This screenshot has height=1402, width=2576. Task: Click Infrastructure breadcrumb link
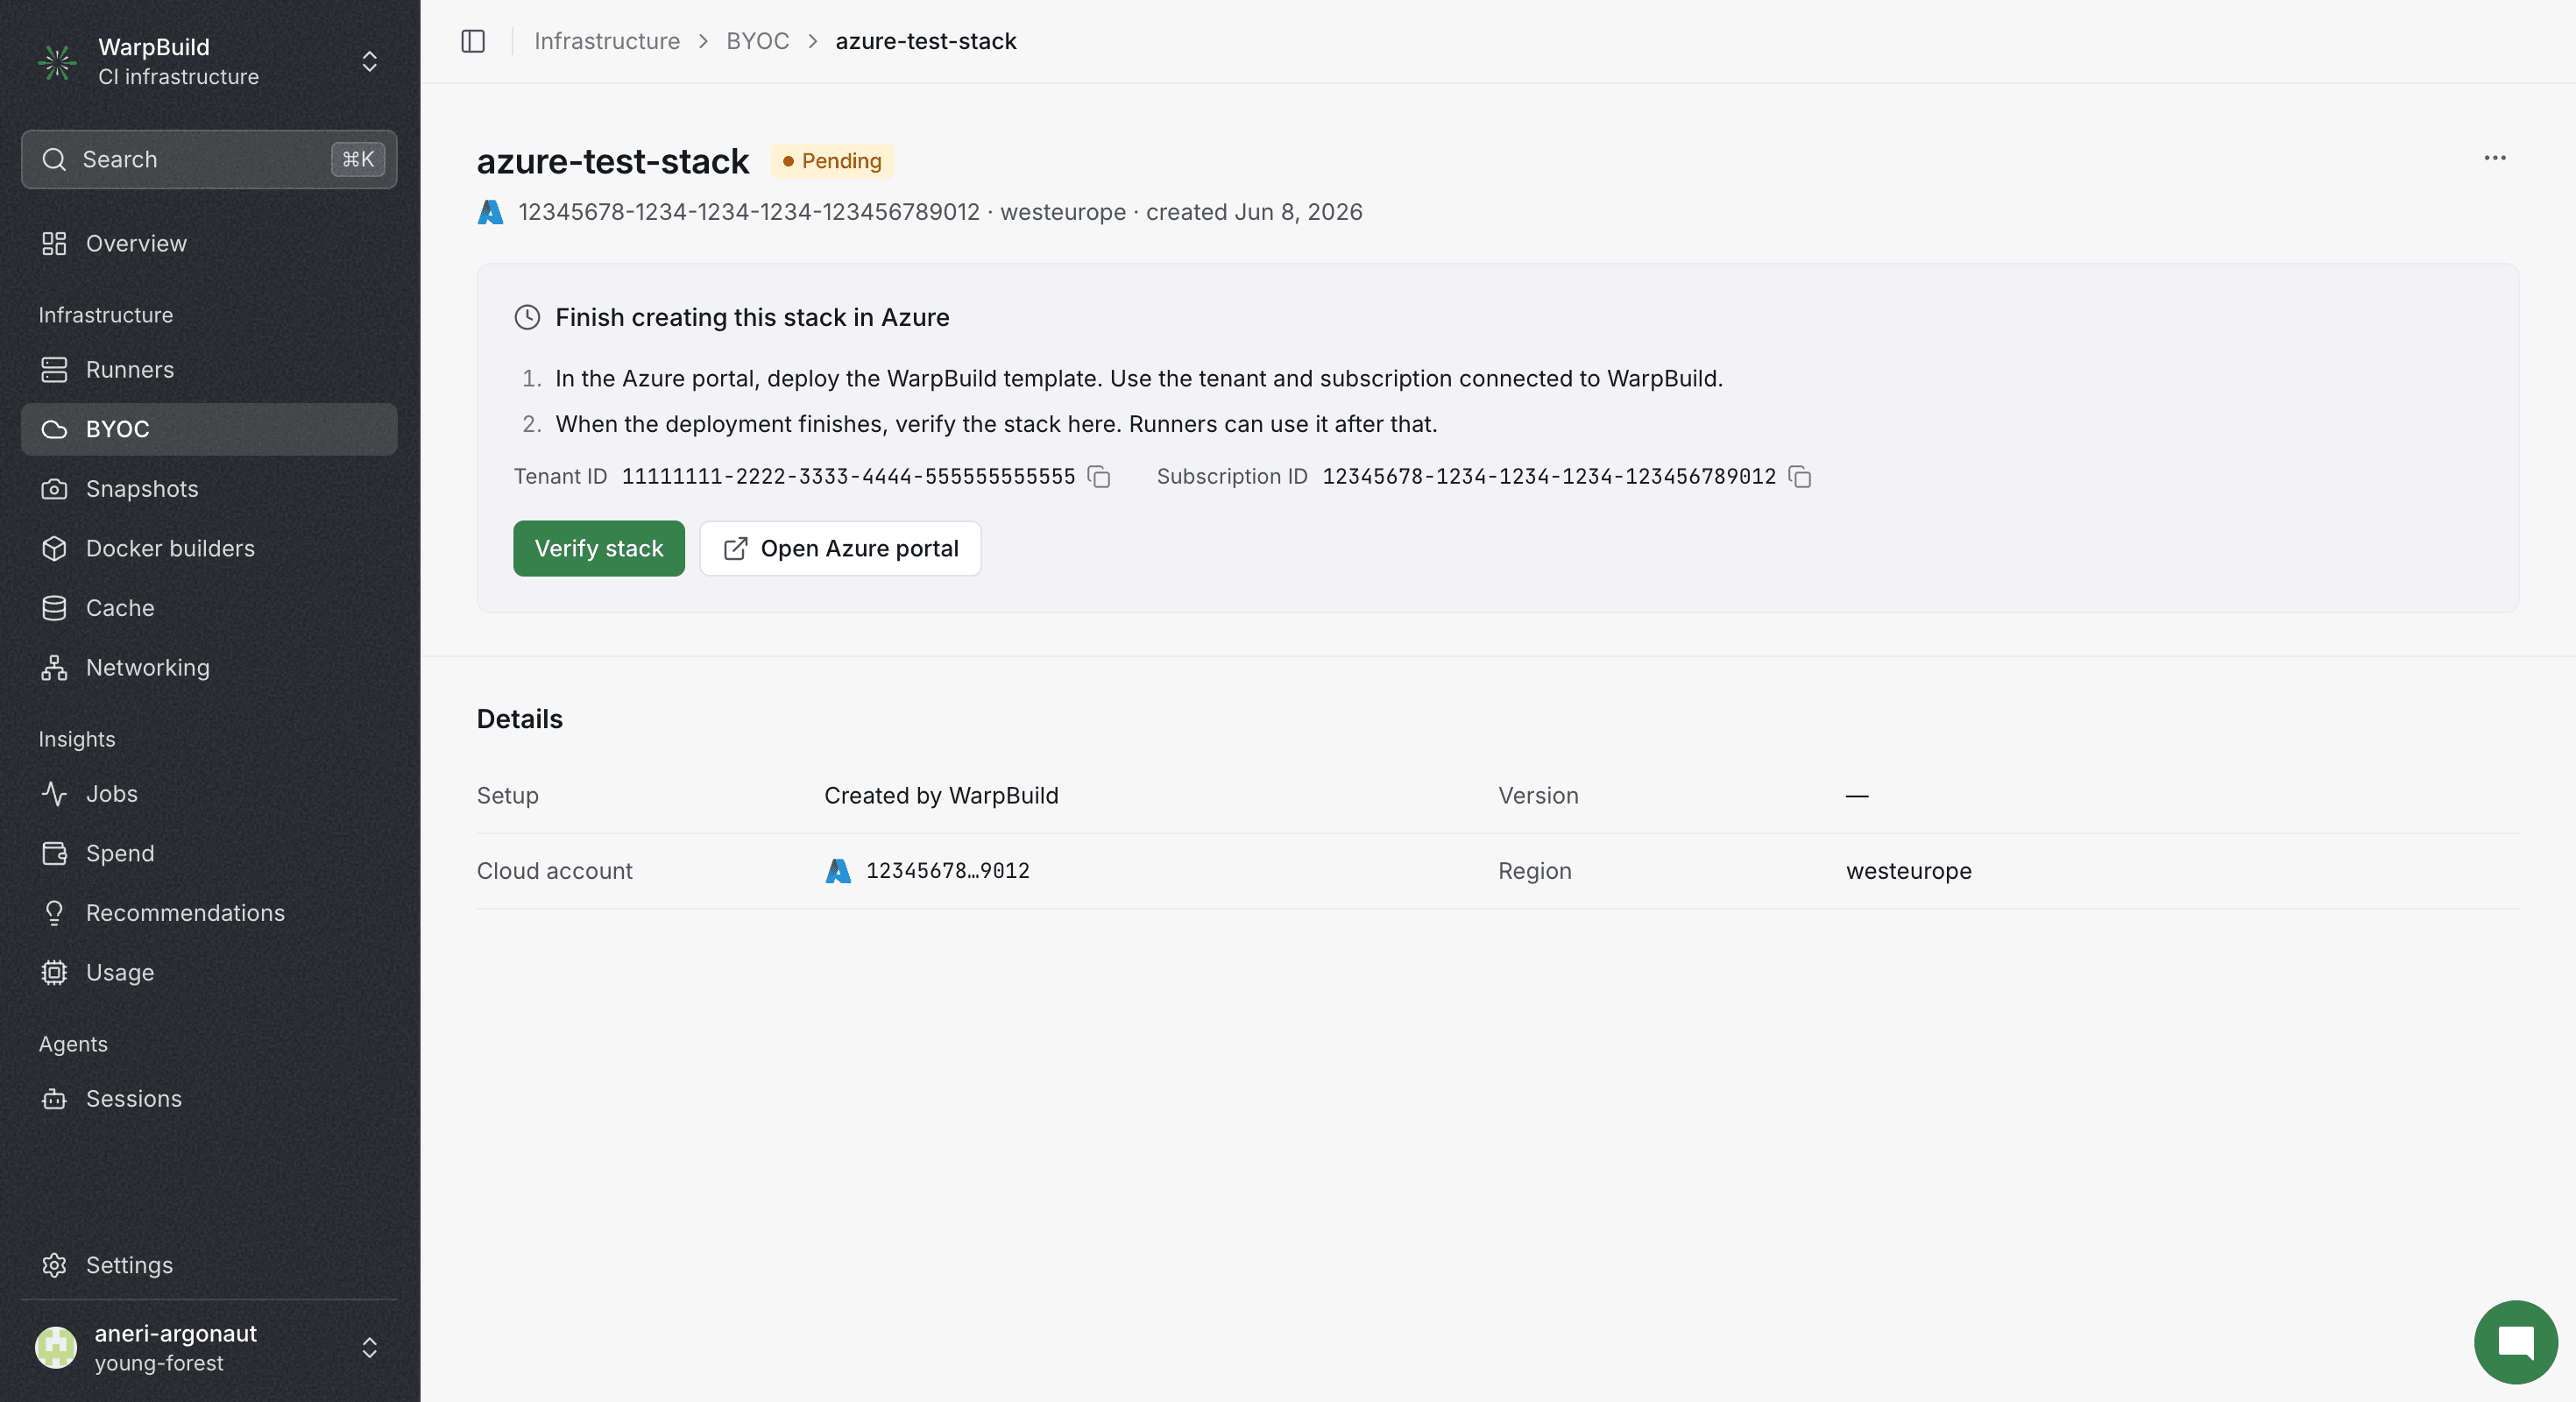coord(607,41)
